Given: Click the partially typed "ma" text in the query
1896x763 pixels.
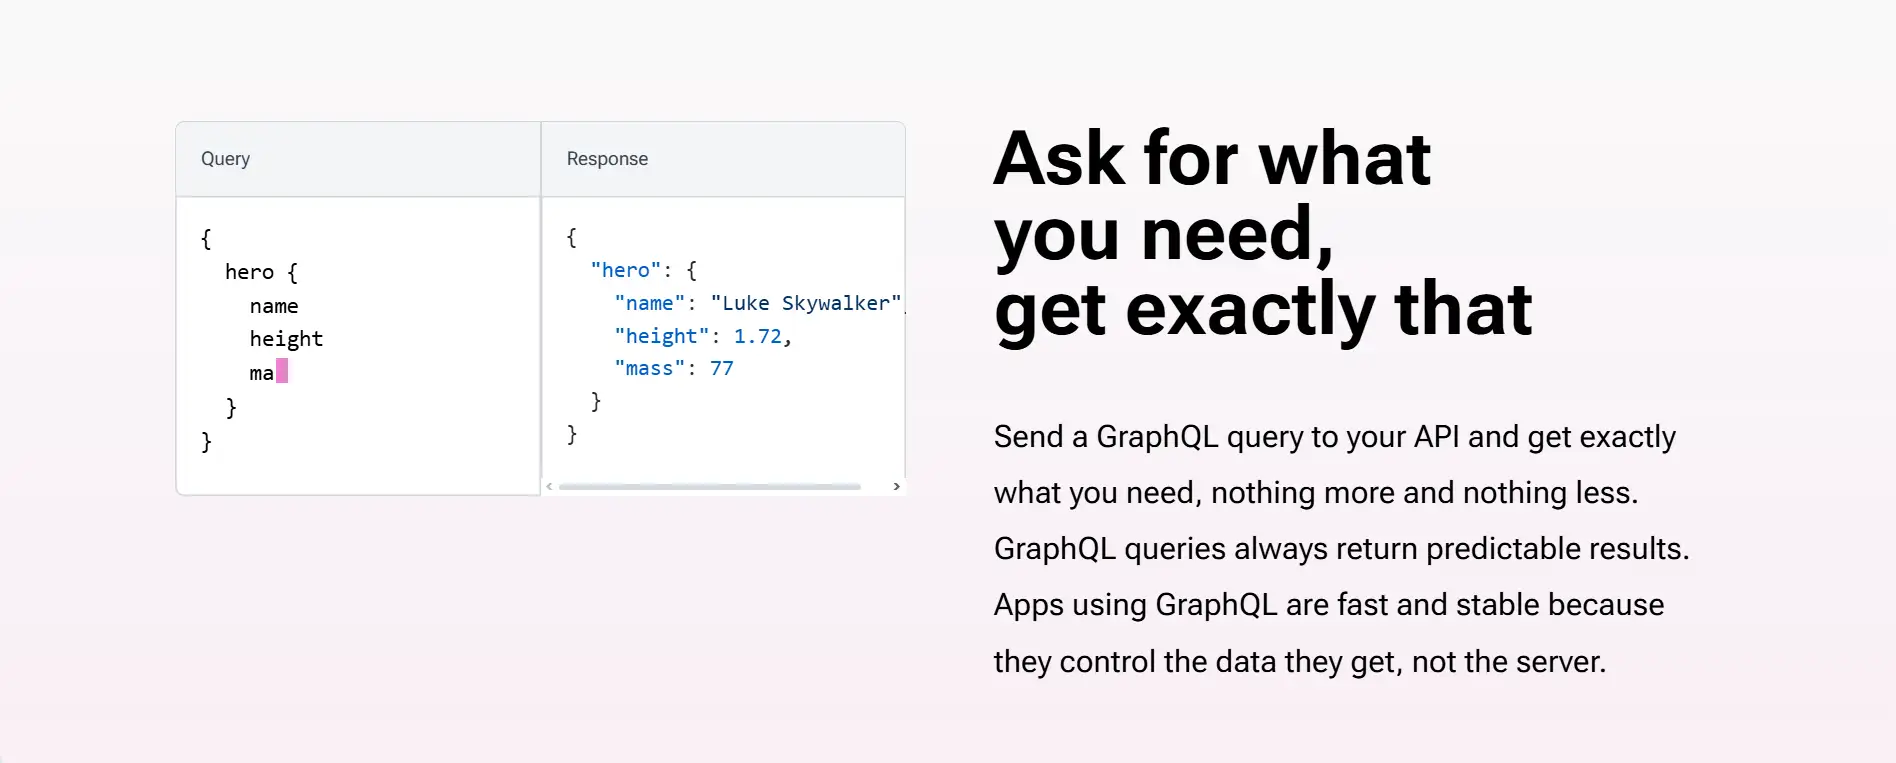Looking at the screenshot, I should 261,373.
